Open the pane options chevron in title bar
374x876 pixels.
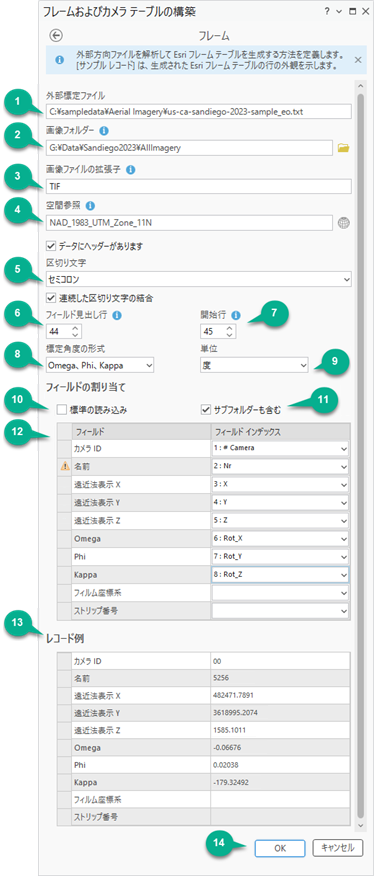(x=339, y=11)
